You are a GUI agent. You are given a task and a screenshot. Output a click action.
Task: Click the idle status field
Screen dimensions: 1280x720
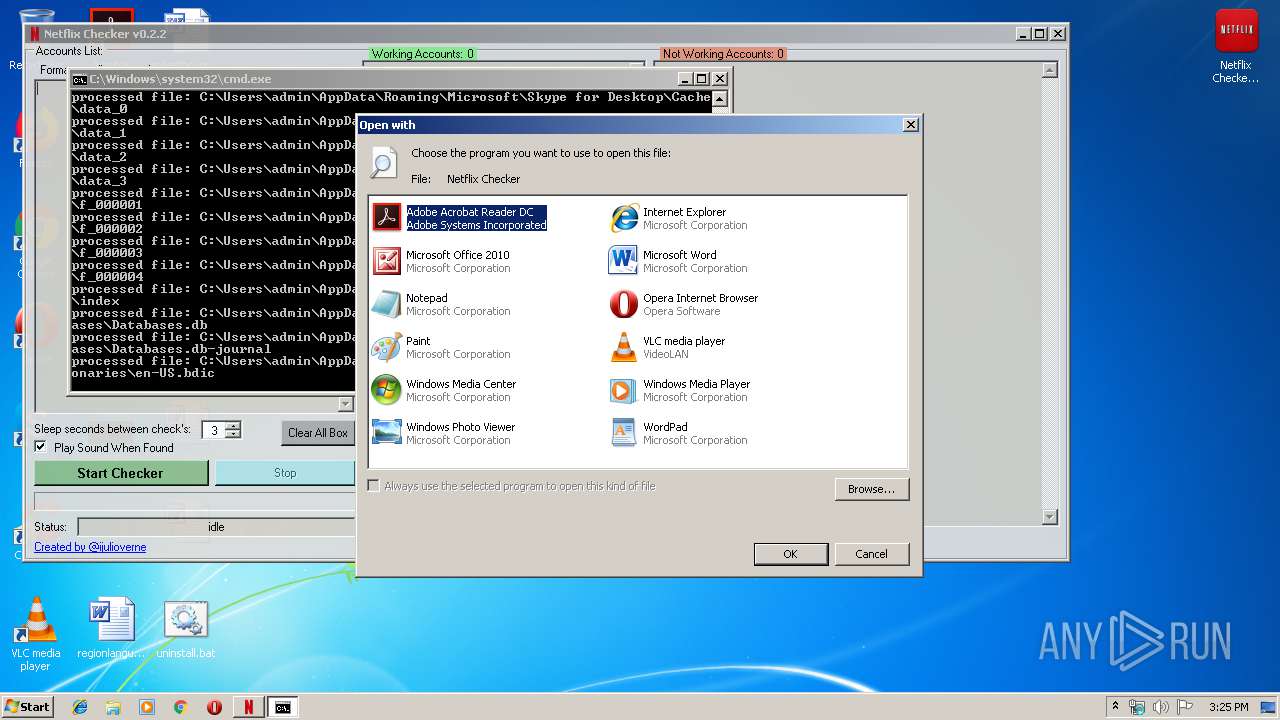click(x=216, y=527)
